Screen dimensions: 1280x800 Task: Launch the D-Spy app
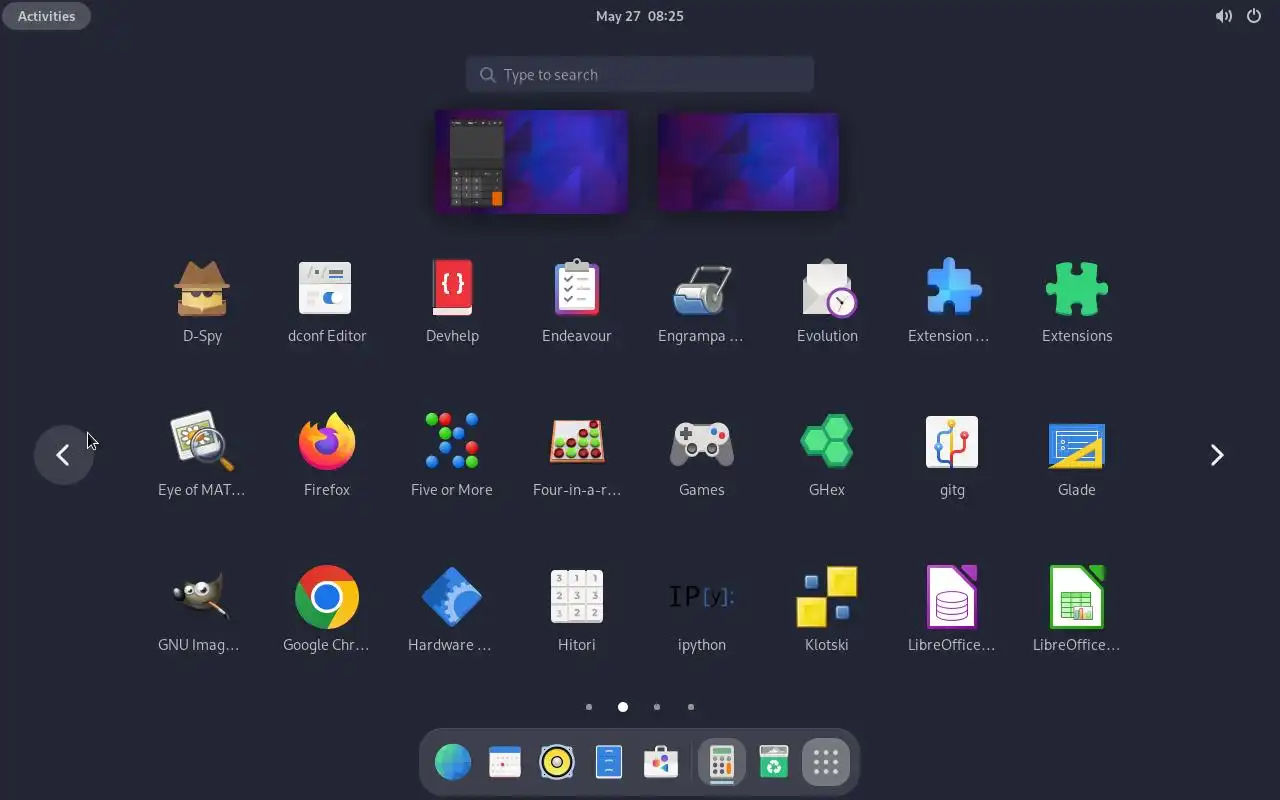pos(202,302)
